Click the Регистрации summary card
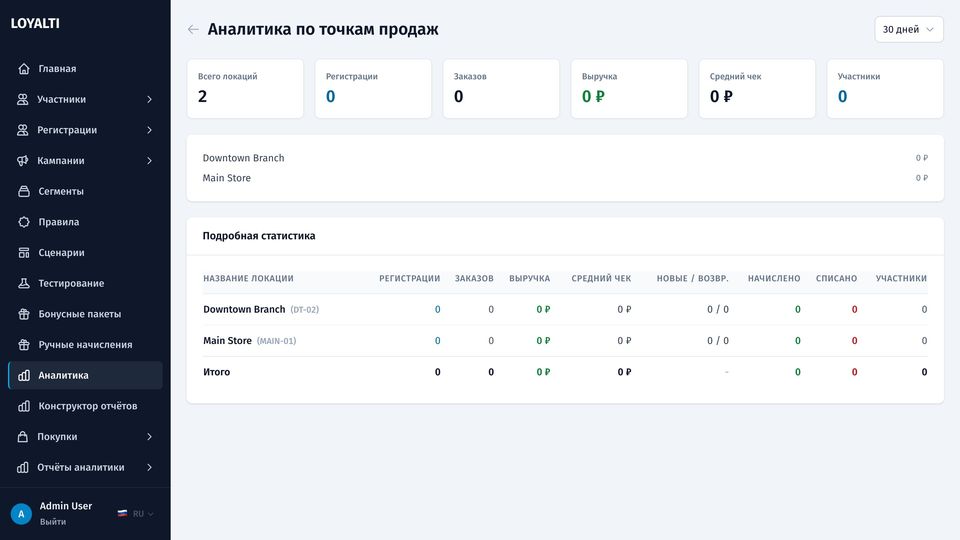This screenshot has width=960, height=540. pyautogui.click(x=373, y=89)
